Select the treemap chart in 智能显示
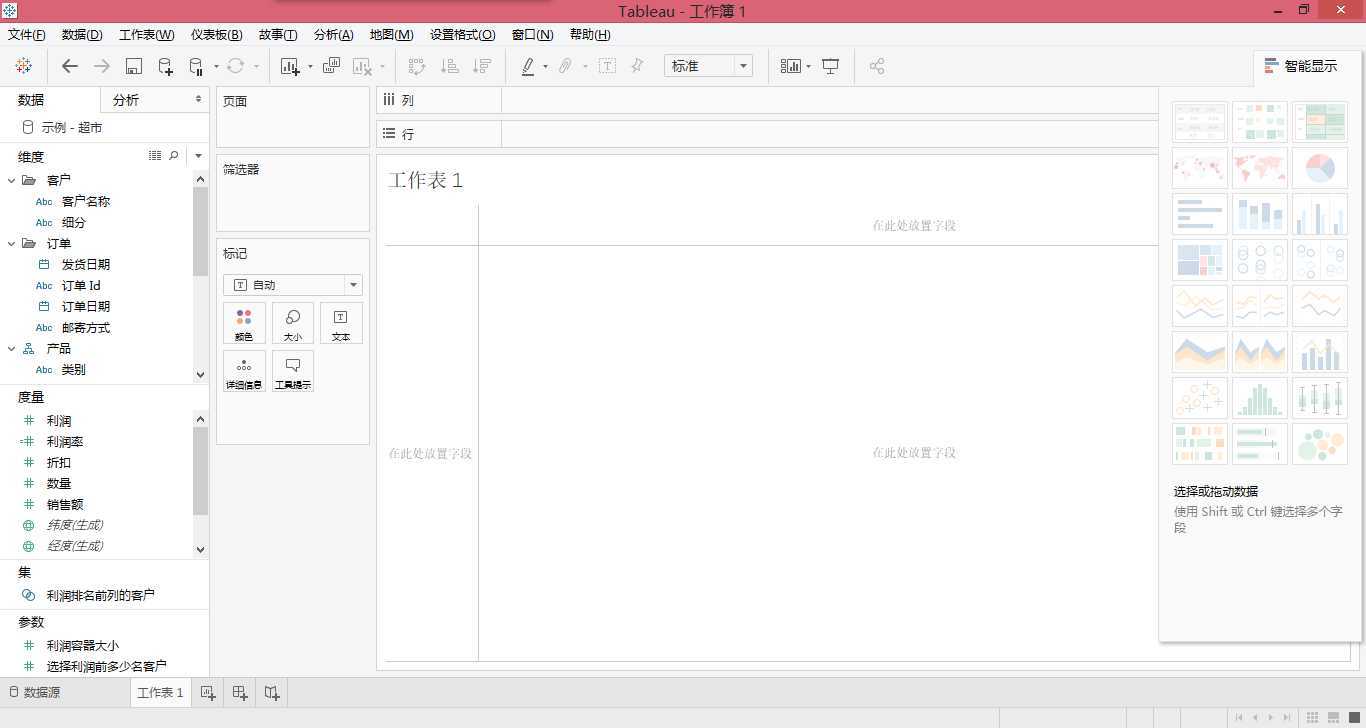This screenshot has height=728, width=1366. (x=1200, y=260)
